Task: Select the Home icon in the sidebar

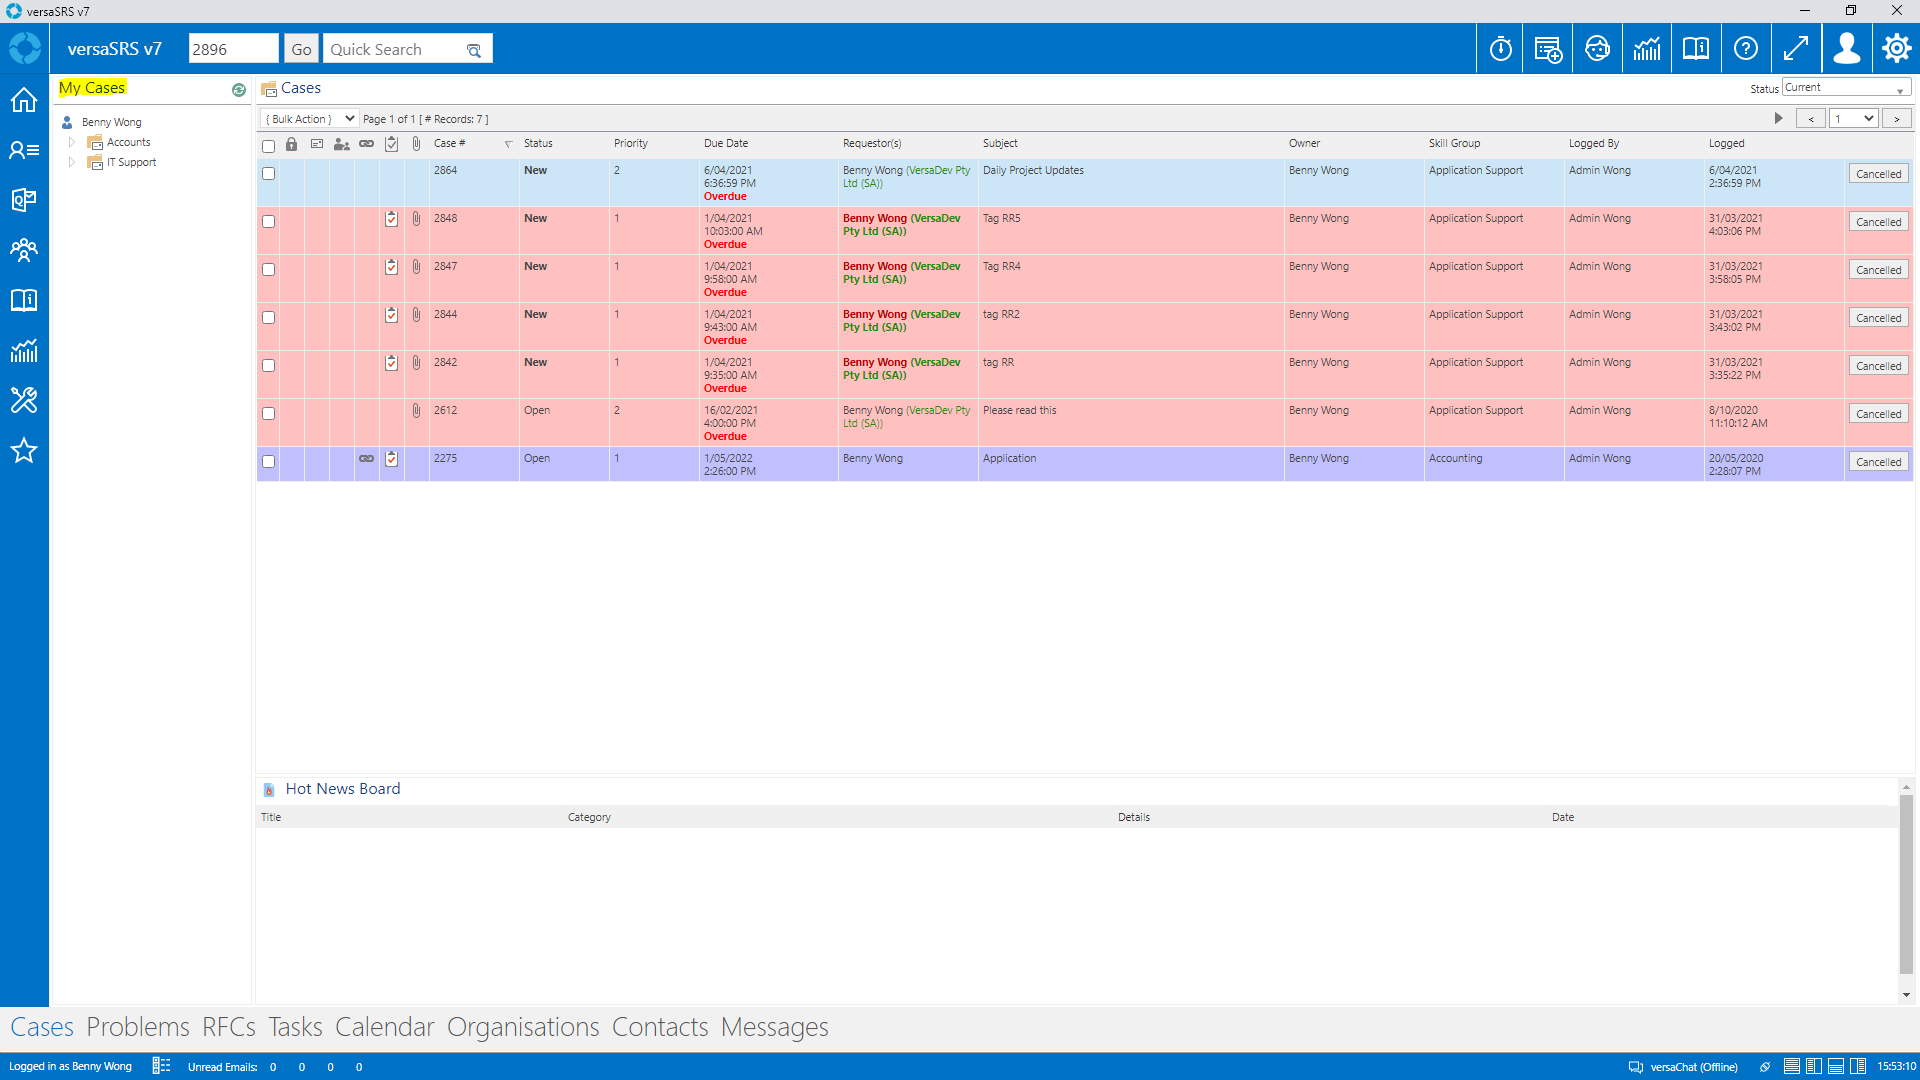Action: coord(23,100)
